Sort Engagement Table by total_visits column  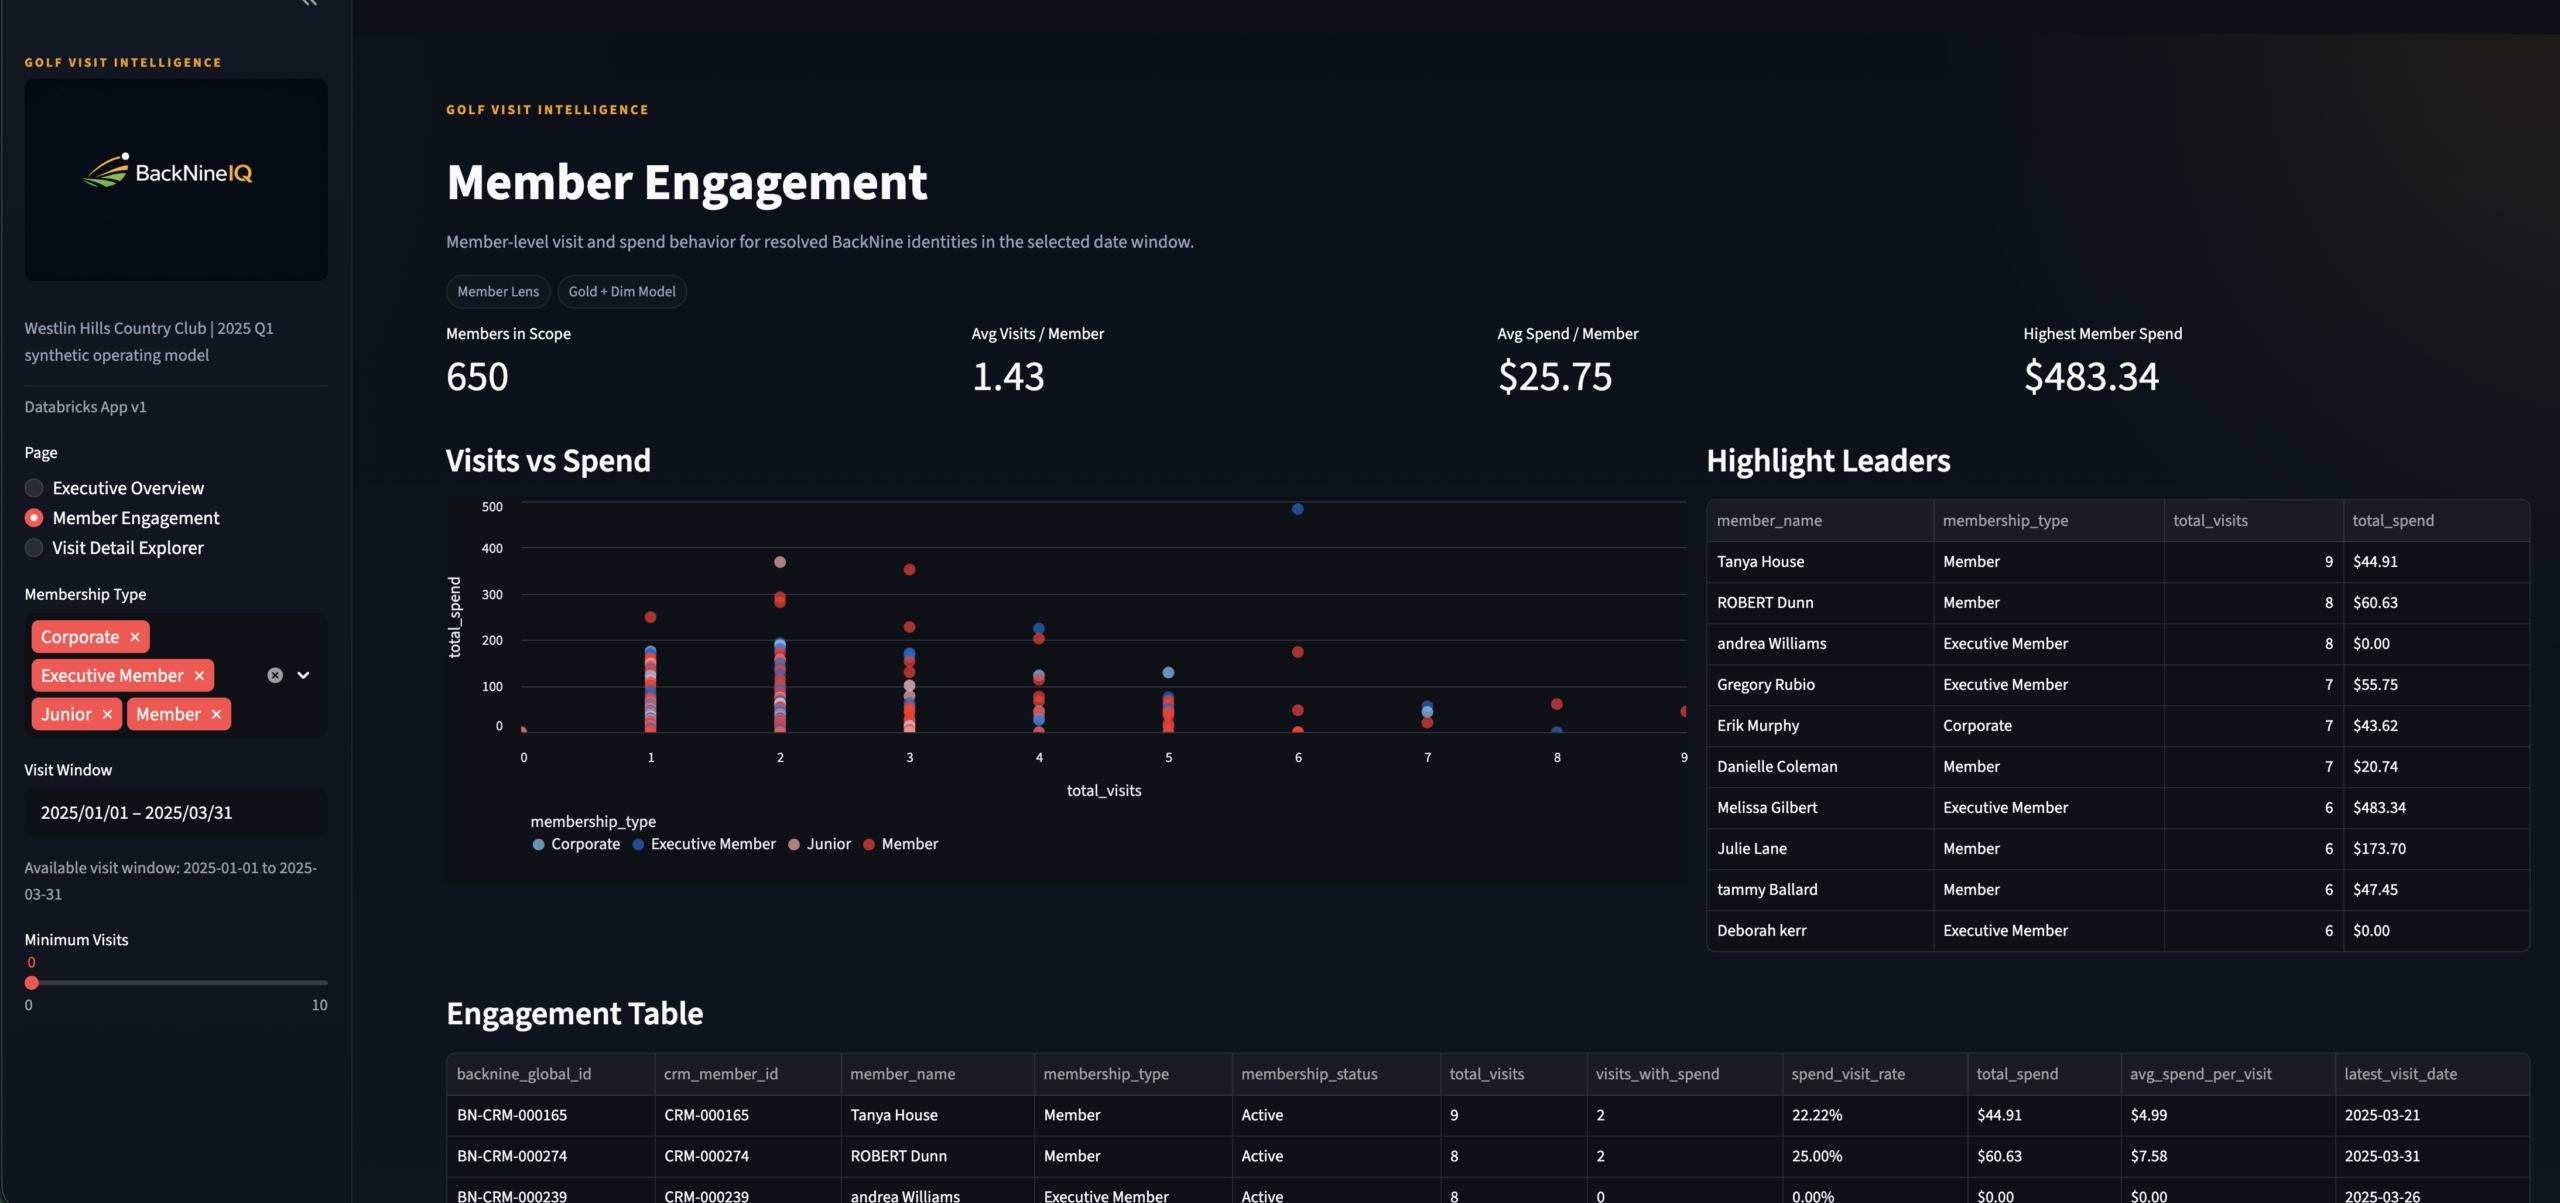tap(1486, 1074)
